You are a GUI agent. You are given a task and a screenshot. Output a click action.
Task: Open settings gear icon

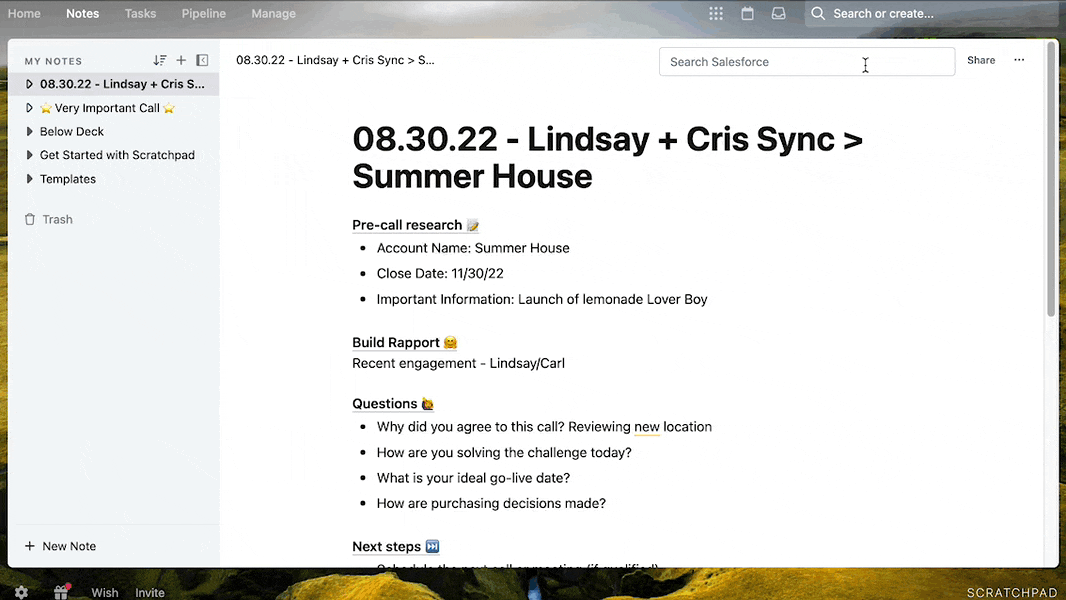click(22, 593)
